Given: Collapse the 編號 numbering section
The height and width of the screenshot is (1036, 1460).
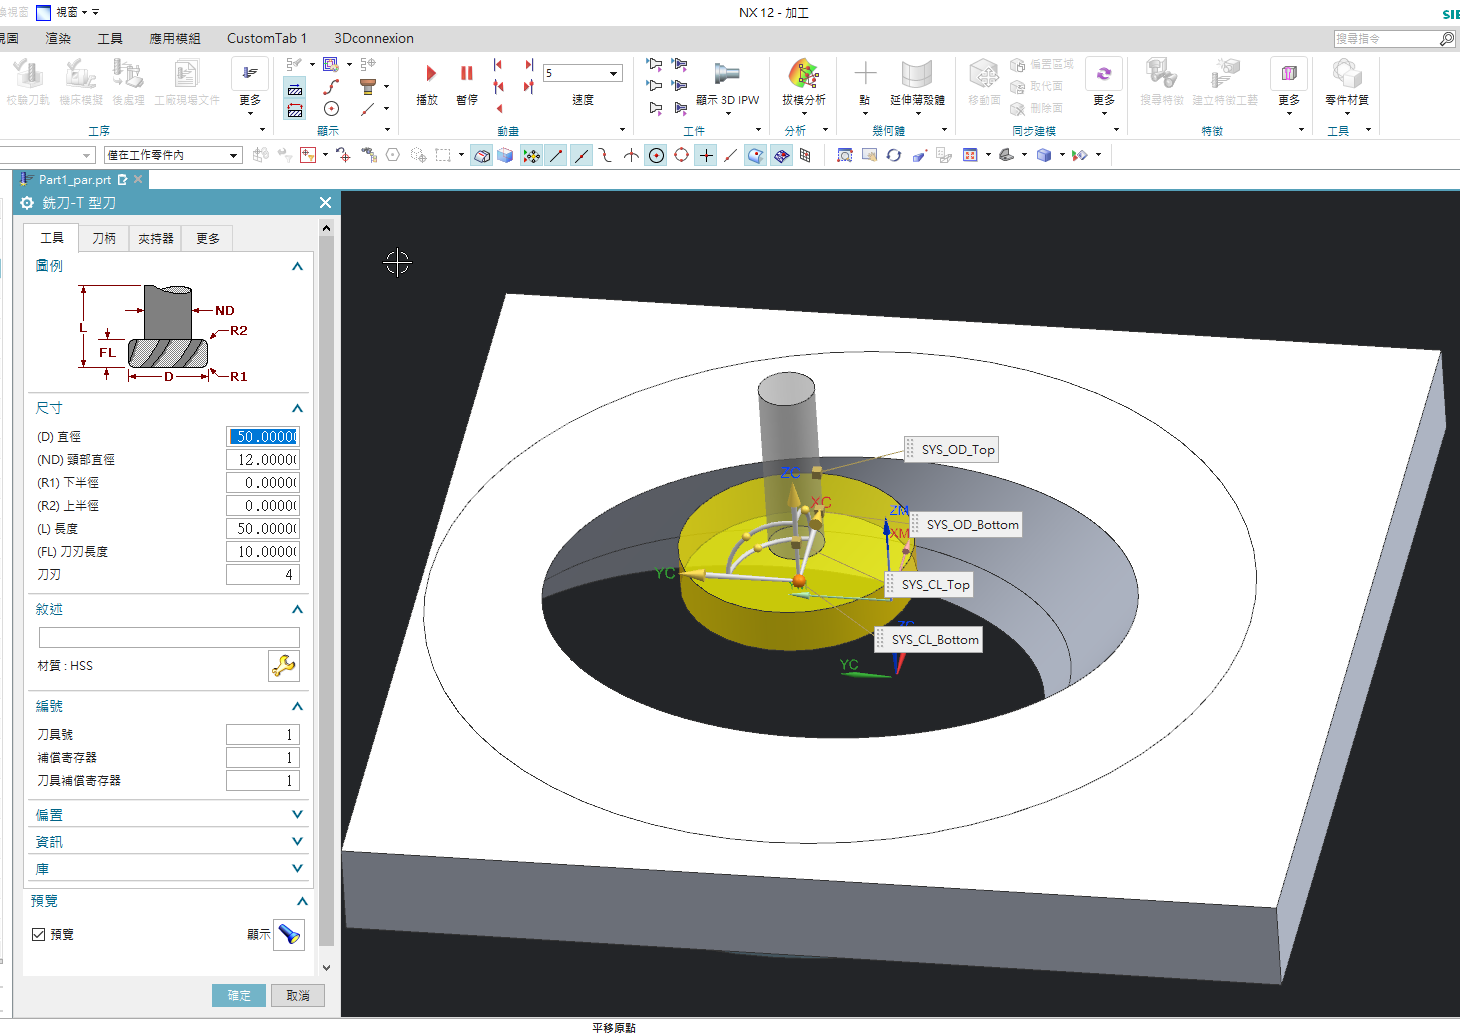Looking at the screenshot, I should point(297,706).
